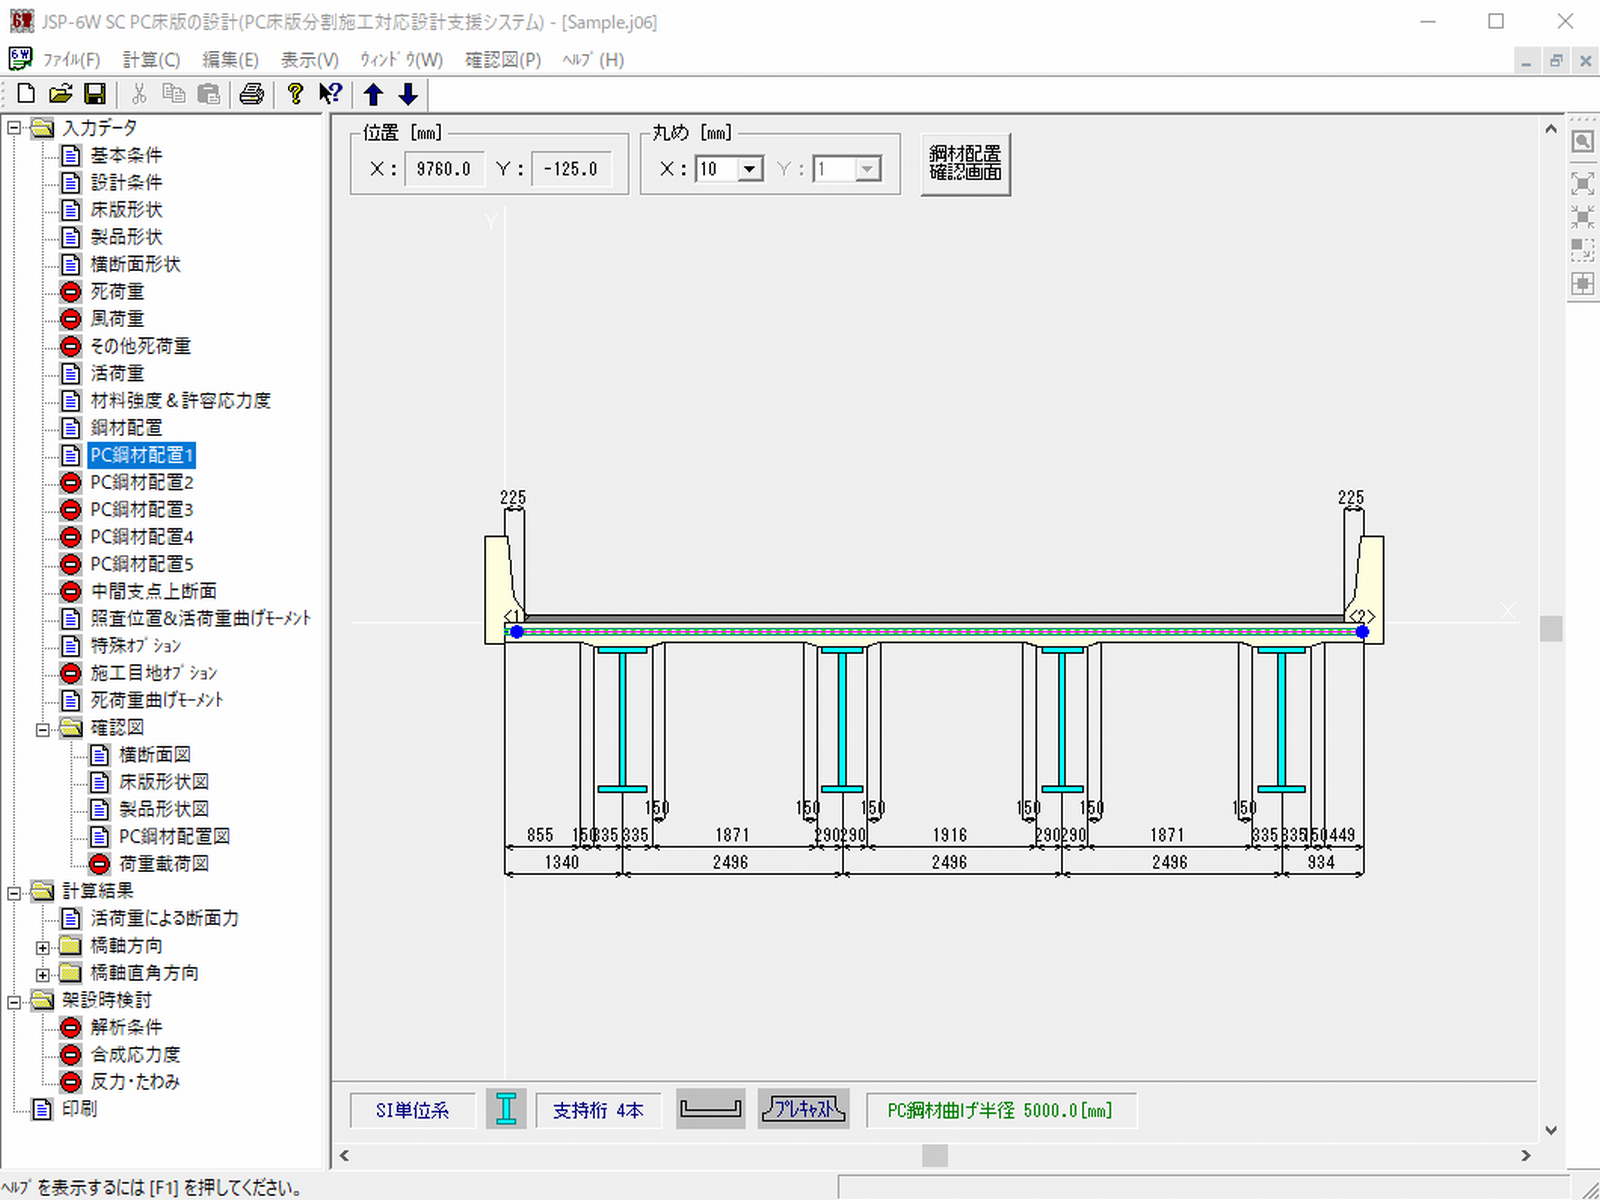
Task: Click the プレキャスト precast shape icon
Action: pyautogui.click(x=803, y=1109)
